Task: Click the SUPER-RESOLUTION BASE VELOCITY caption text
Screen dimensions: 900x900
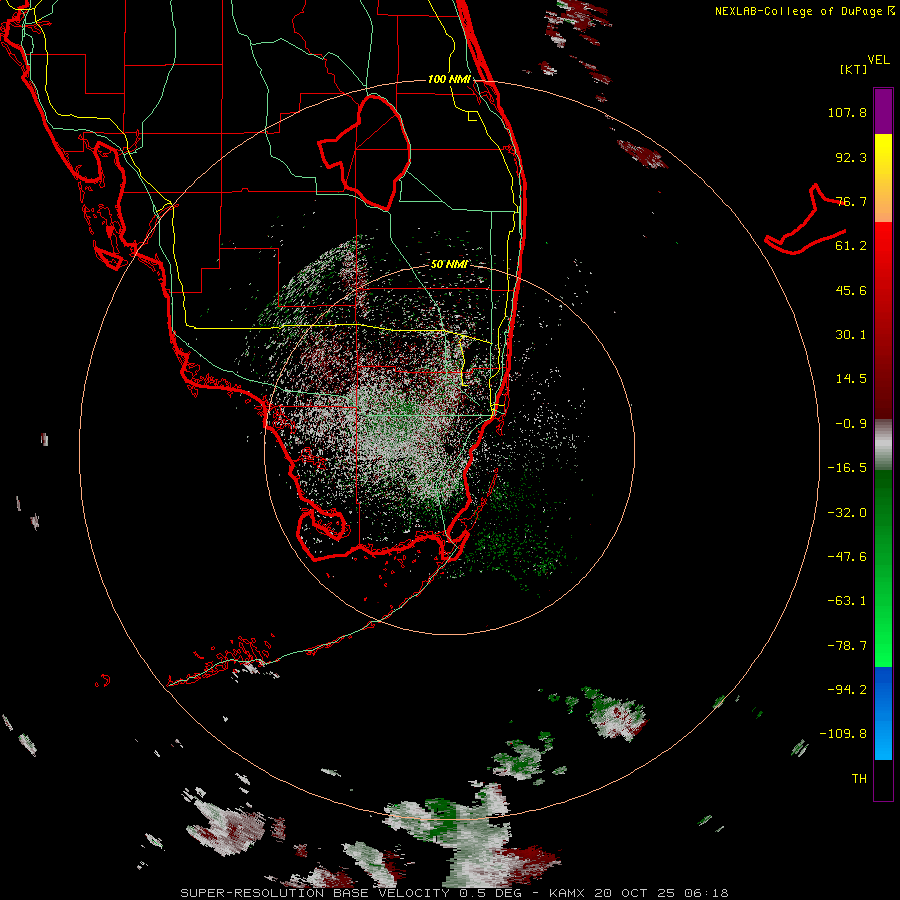Action: 315,893
